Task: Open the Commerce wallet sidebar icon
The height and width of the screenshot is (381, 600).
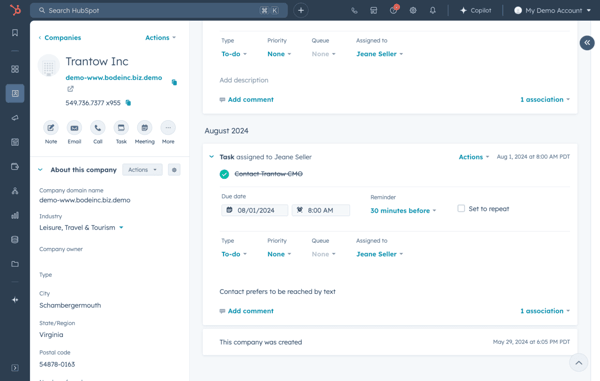Action: pos(15,167)
